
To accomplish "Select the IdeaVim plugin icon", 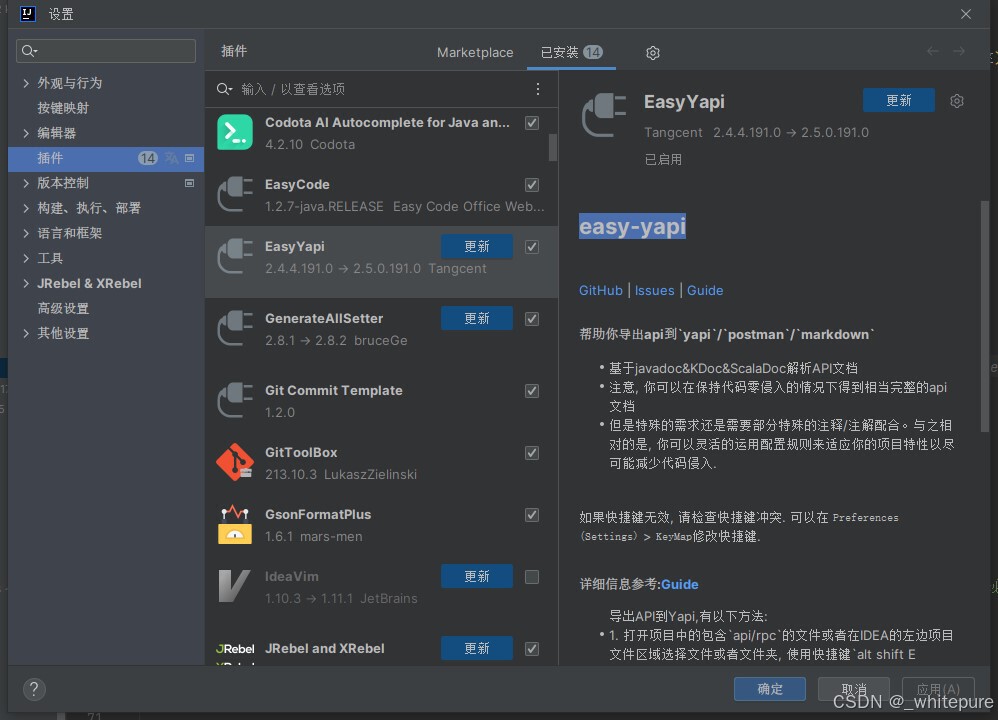I will point(235,586).
